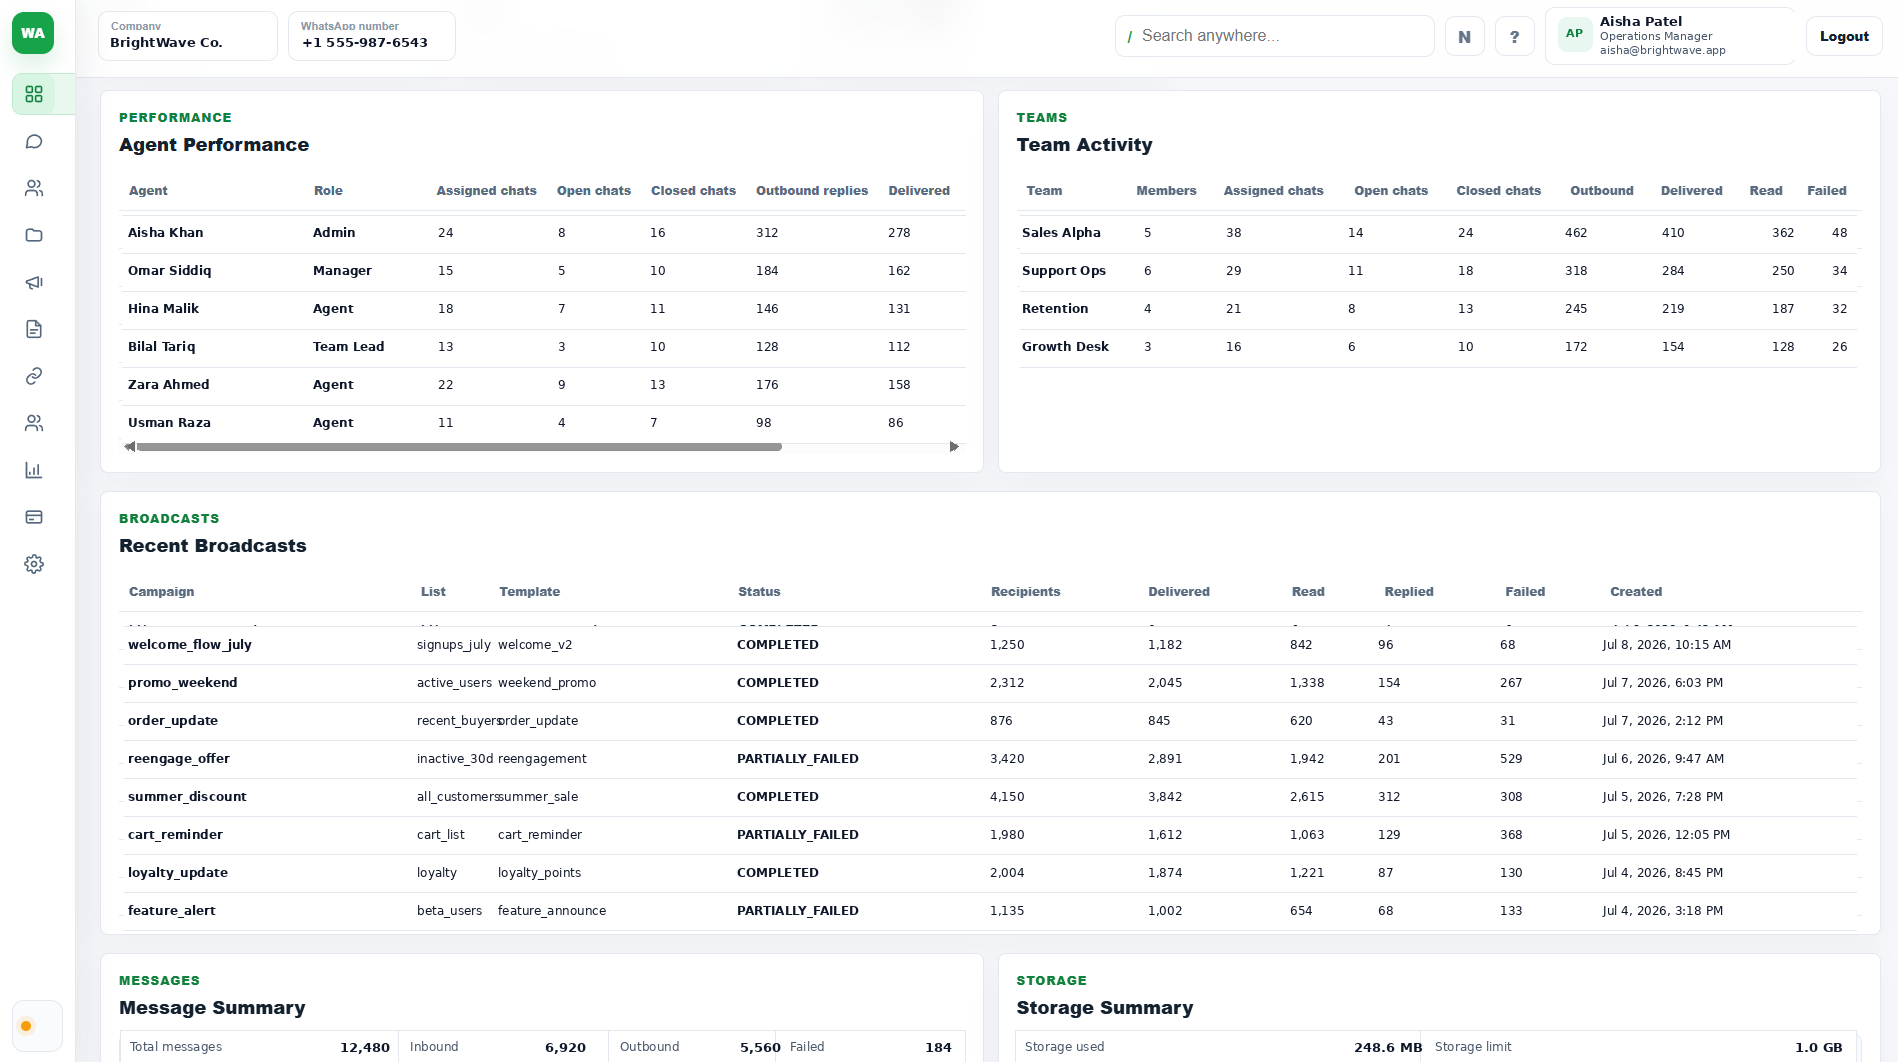Open the folder icon in sidebar
Viewport: 1898px width, 1062px height.
(34, 235)
